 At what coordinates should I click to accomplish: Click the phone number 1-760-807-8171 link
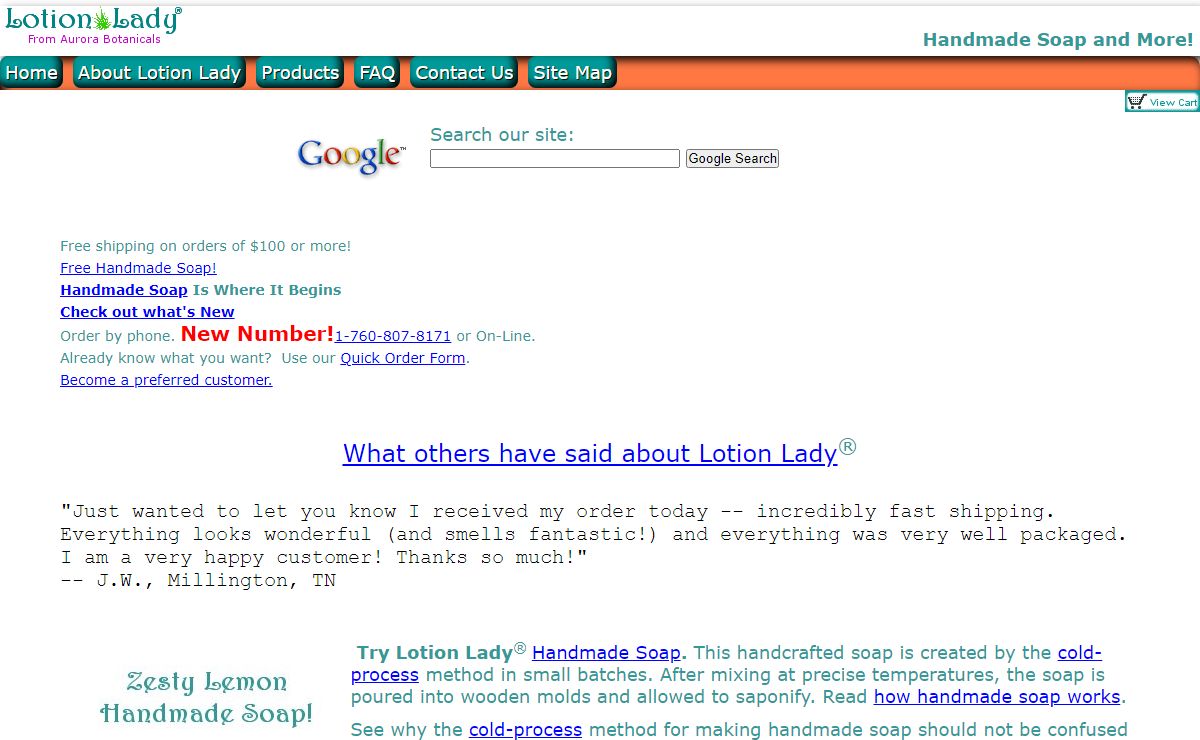pyautogui.click(x=393, y=336)
